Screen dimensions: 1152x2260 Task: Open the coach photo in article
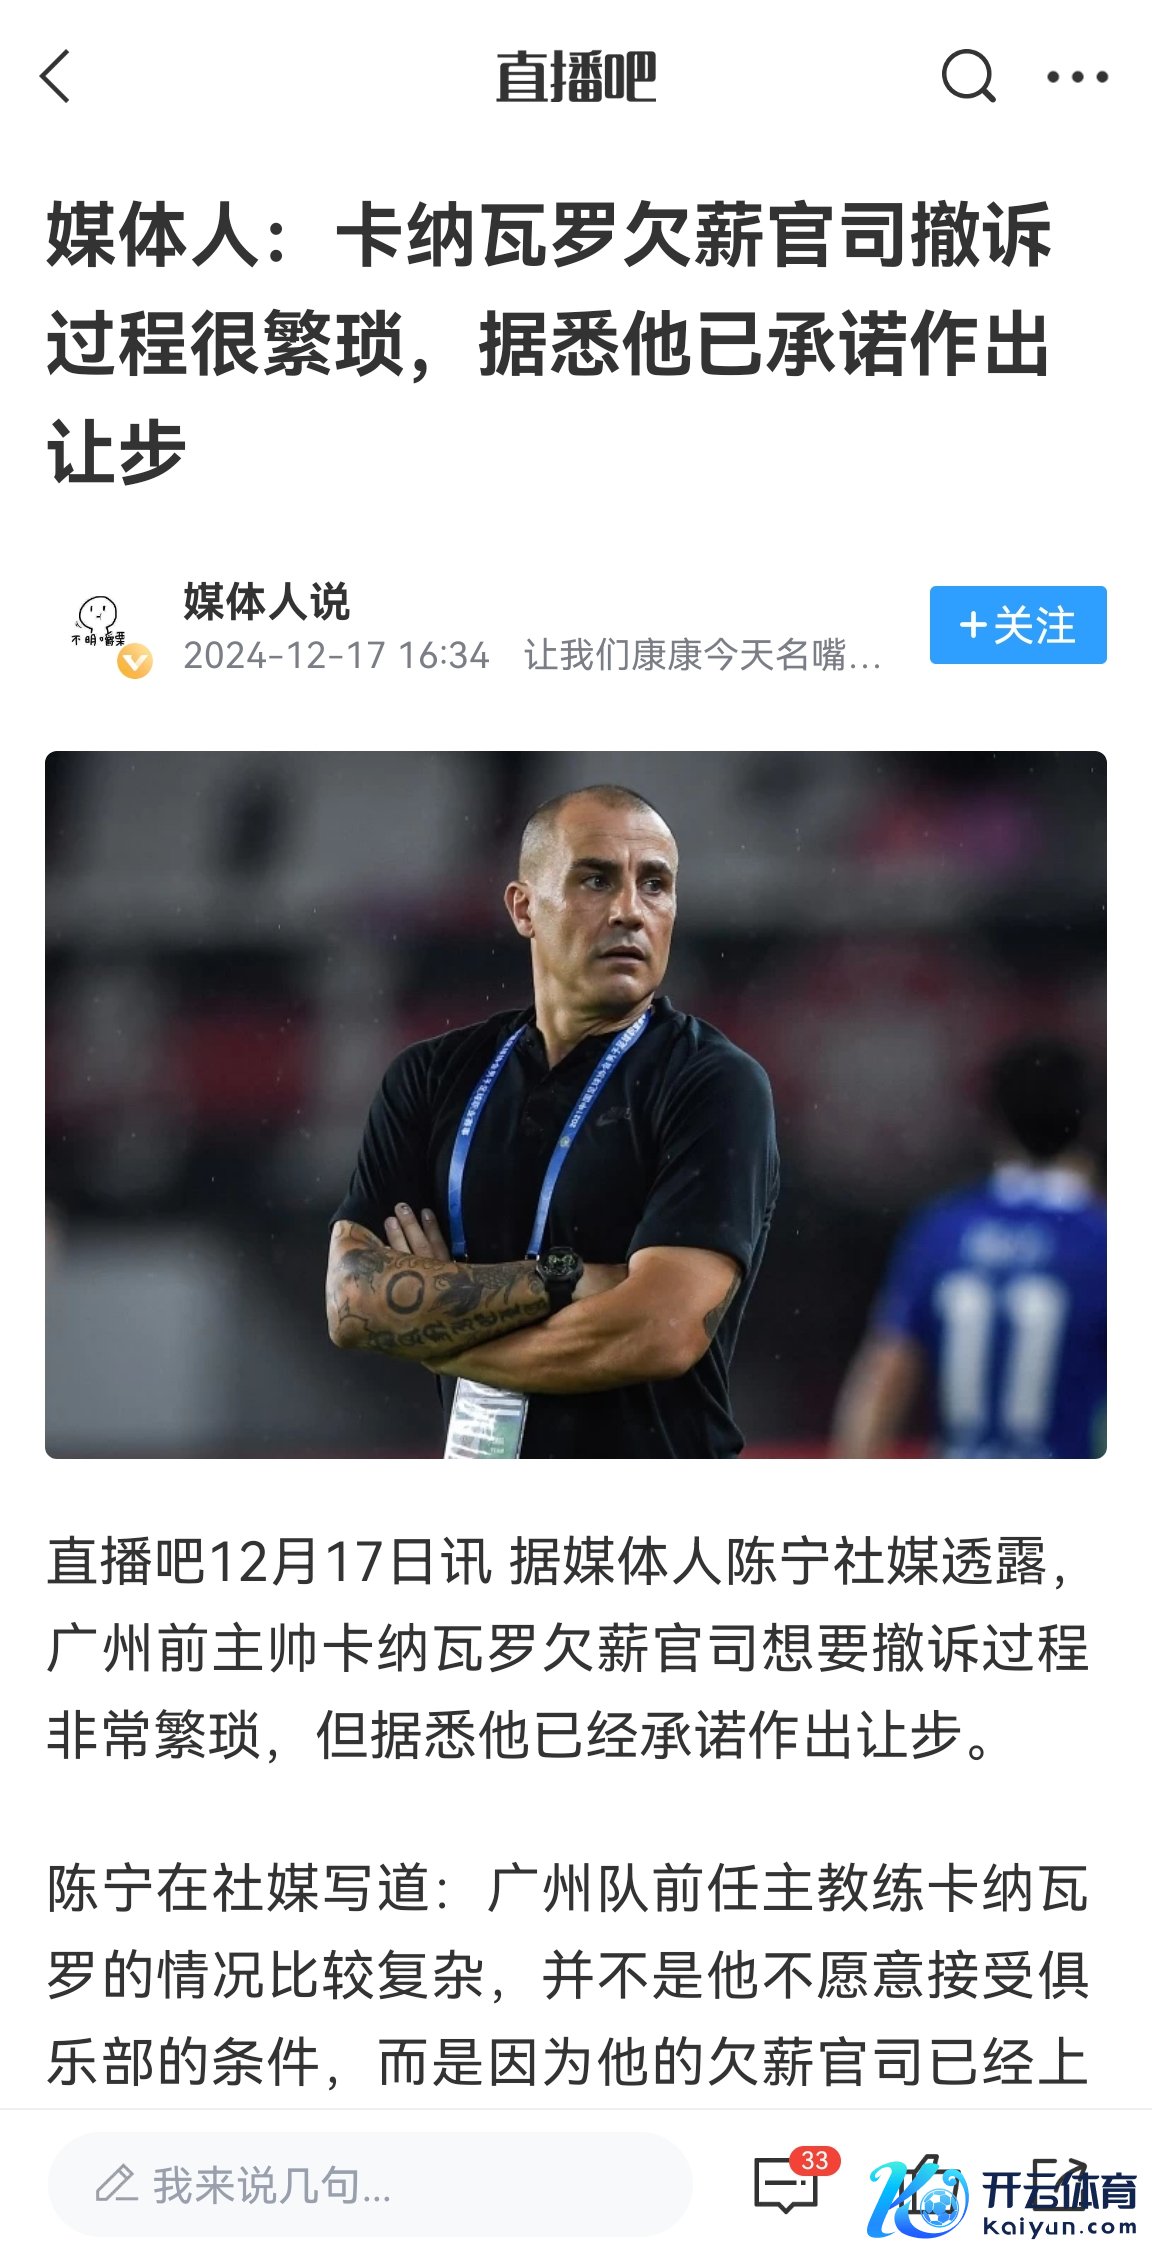[x=576, y=1104]
